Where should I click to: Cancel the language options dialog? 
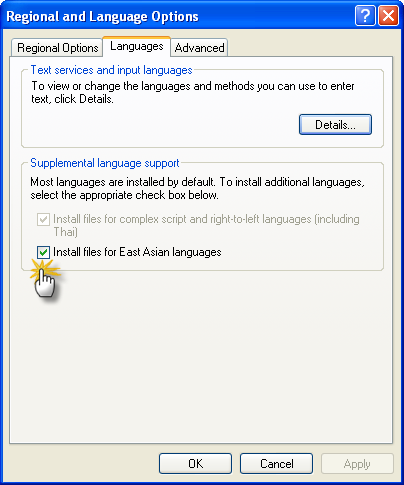(276, 463)
